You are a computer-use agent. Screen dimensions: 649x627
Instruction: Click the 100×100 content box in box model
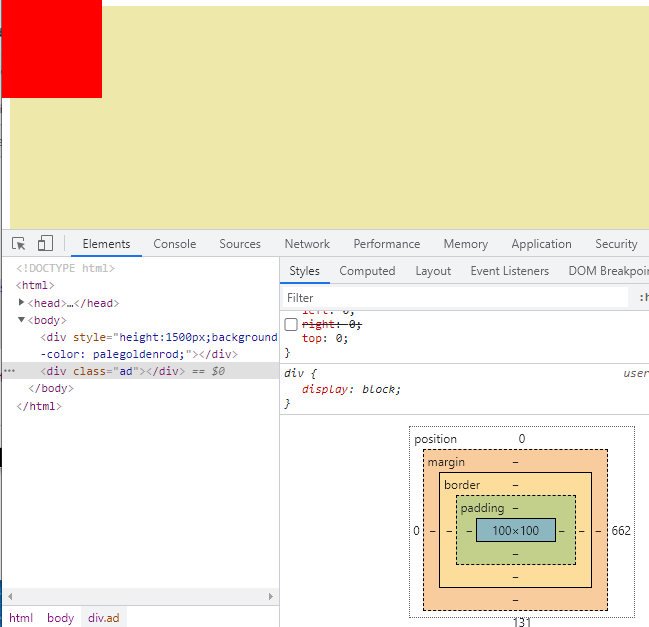(x=515, y=531)
